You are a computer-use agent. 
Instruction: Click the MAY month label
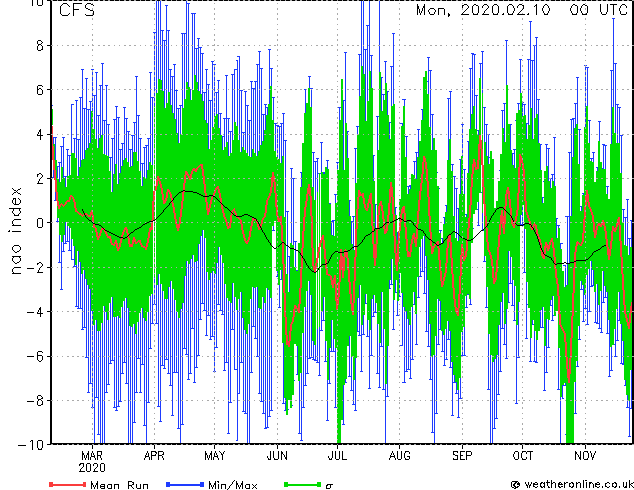pyautogui.click(x=215, y=456)
